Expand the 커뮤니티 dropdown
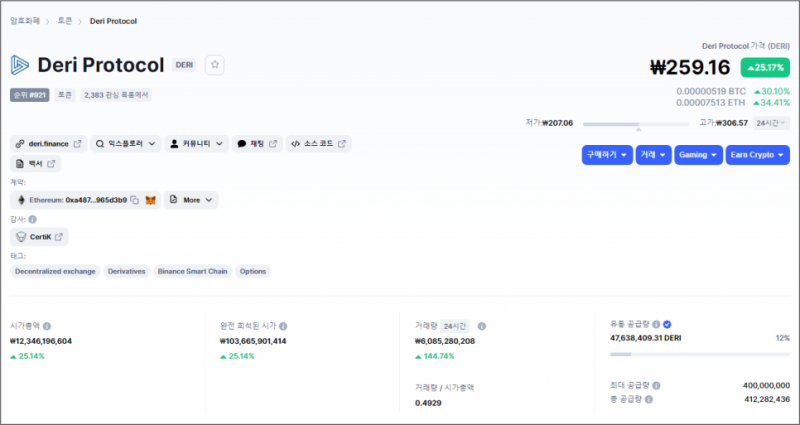800x425 pixels. pos(197,144)
